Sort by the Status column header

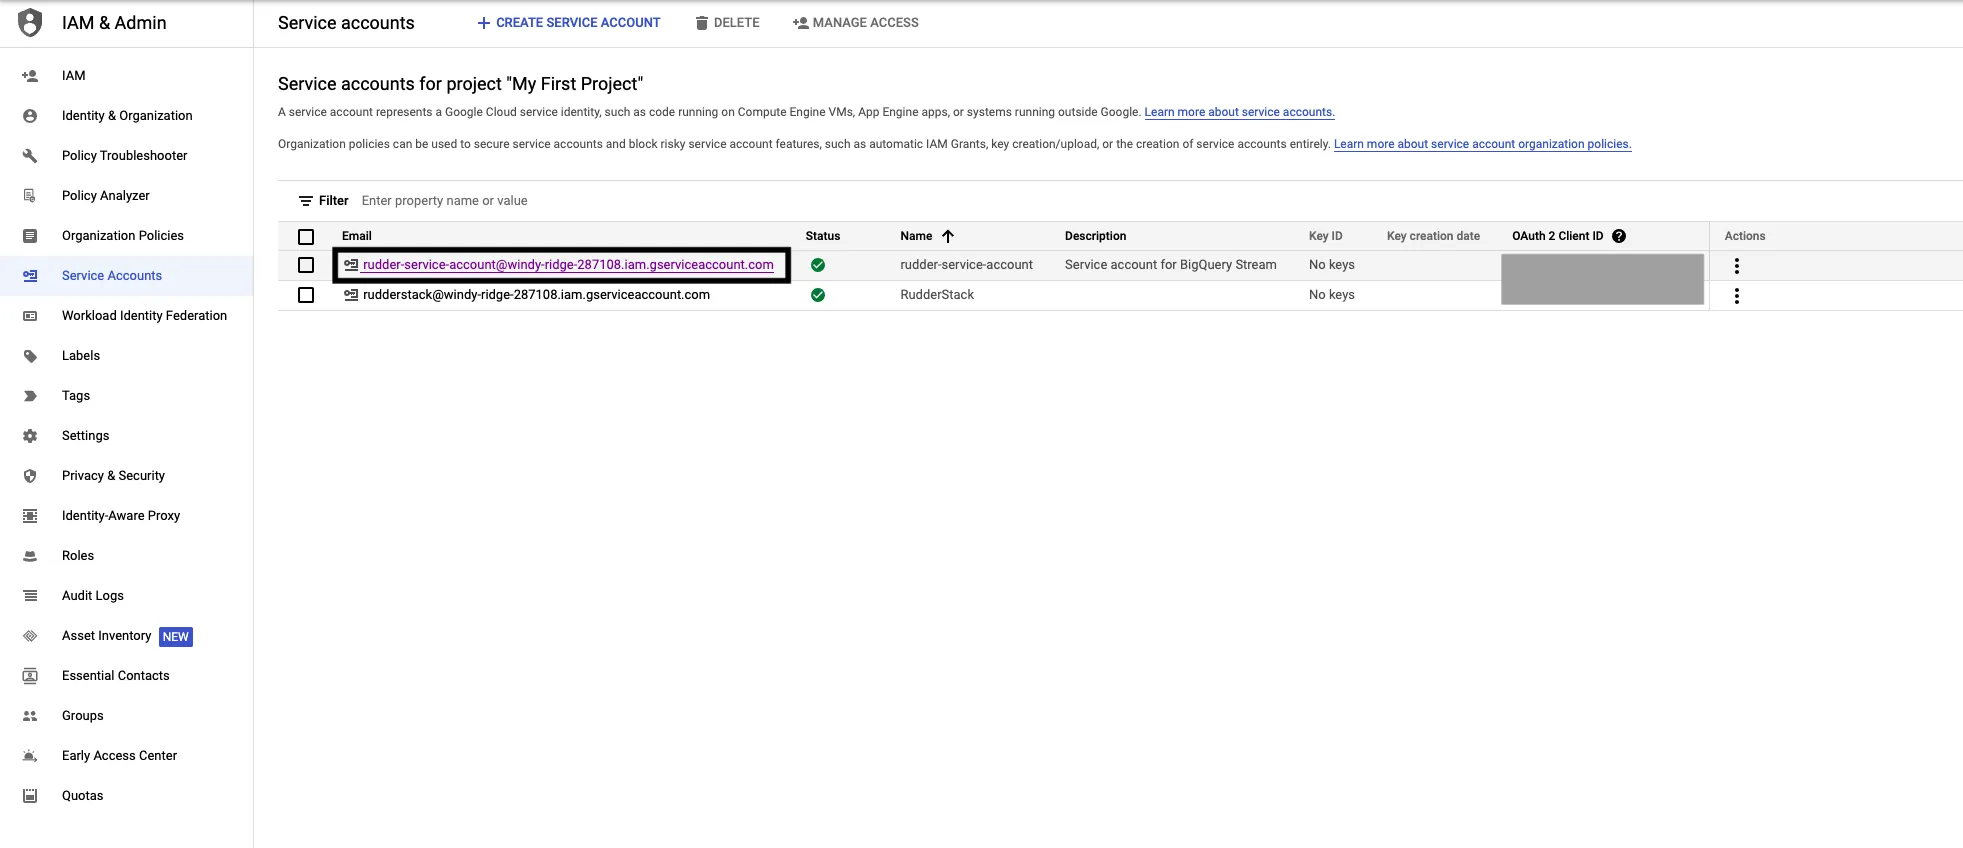click(x=823, y=236)
